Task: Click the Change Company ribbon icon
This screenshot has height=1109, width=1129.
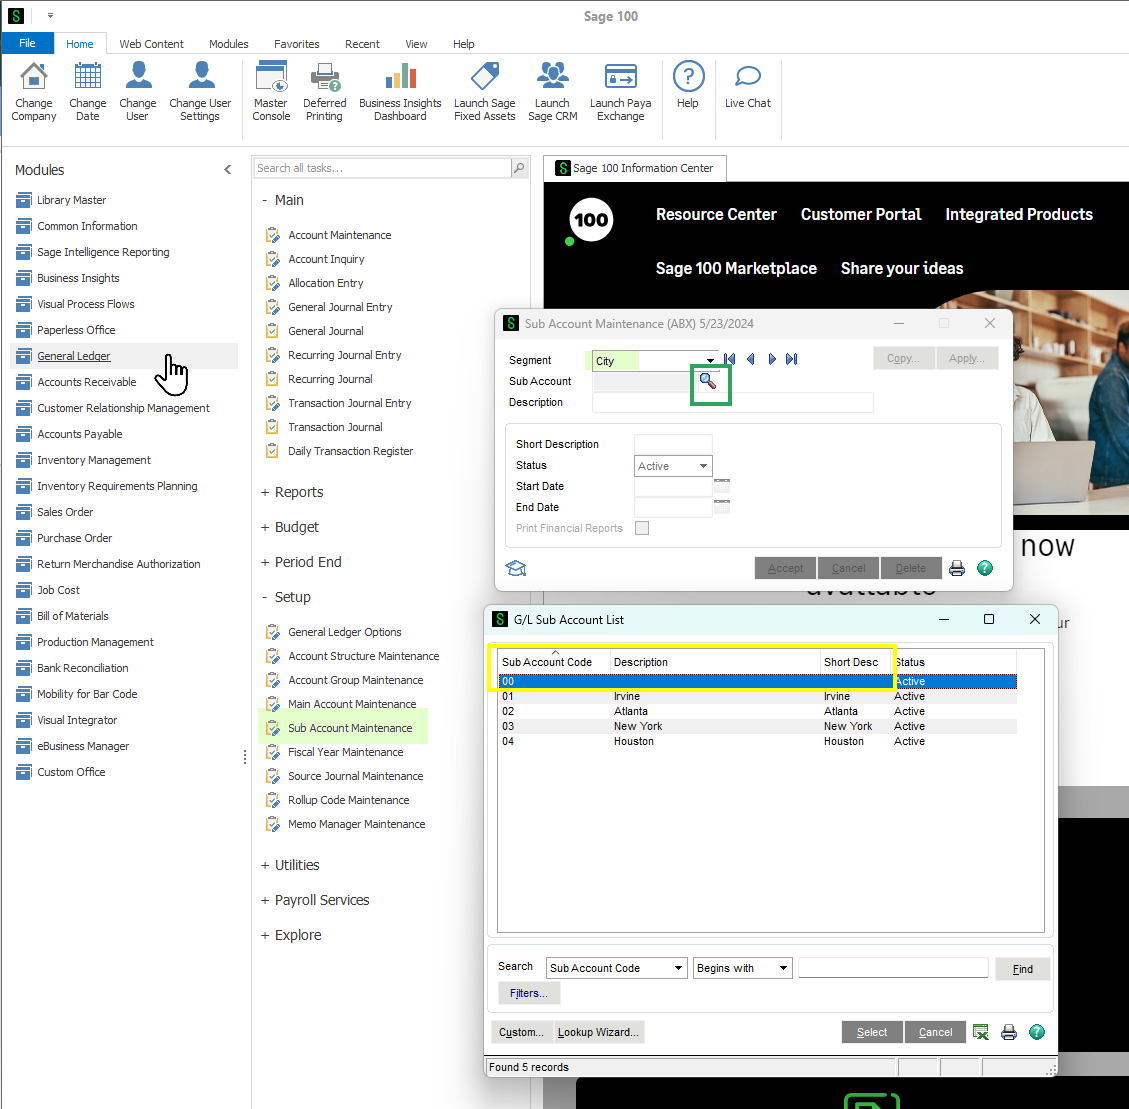Action: (x=34, y=91)
